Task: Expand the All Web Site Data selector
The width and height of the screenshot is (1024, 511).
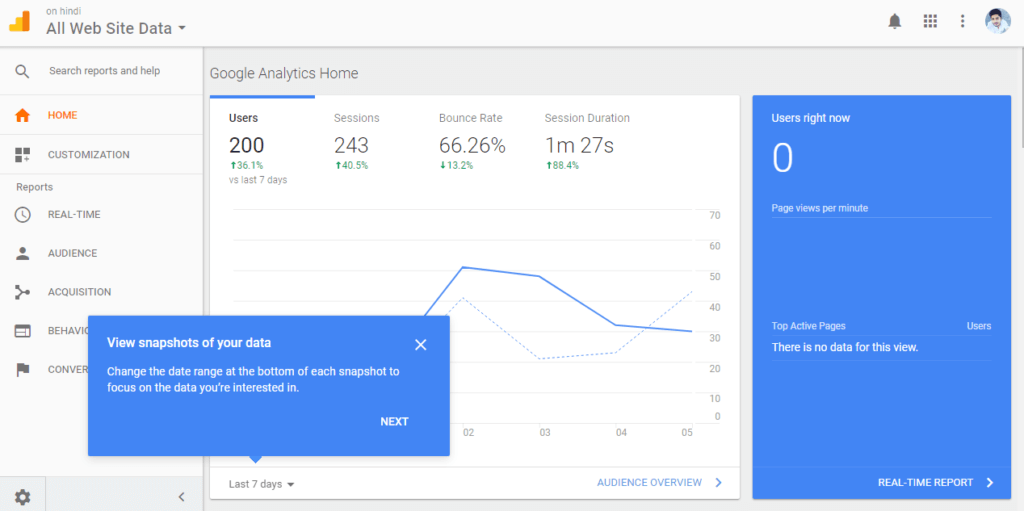Action: click(x=116, y=28)
